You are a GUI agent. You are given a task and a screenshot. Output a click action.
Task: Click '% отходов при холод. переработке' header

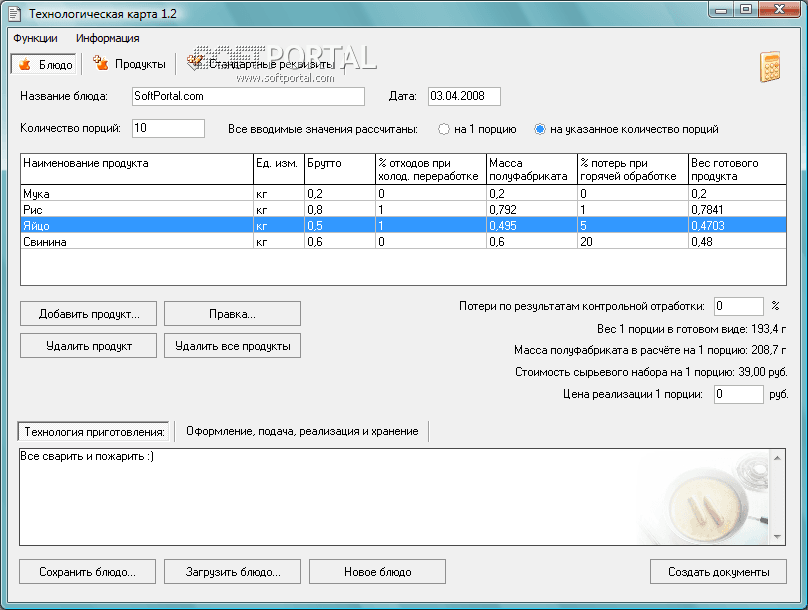(431, 169)
